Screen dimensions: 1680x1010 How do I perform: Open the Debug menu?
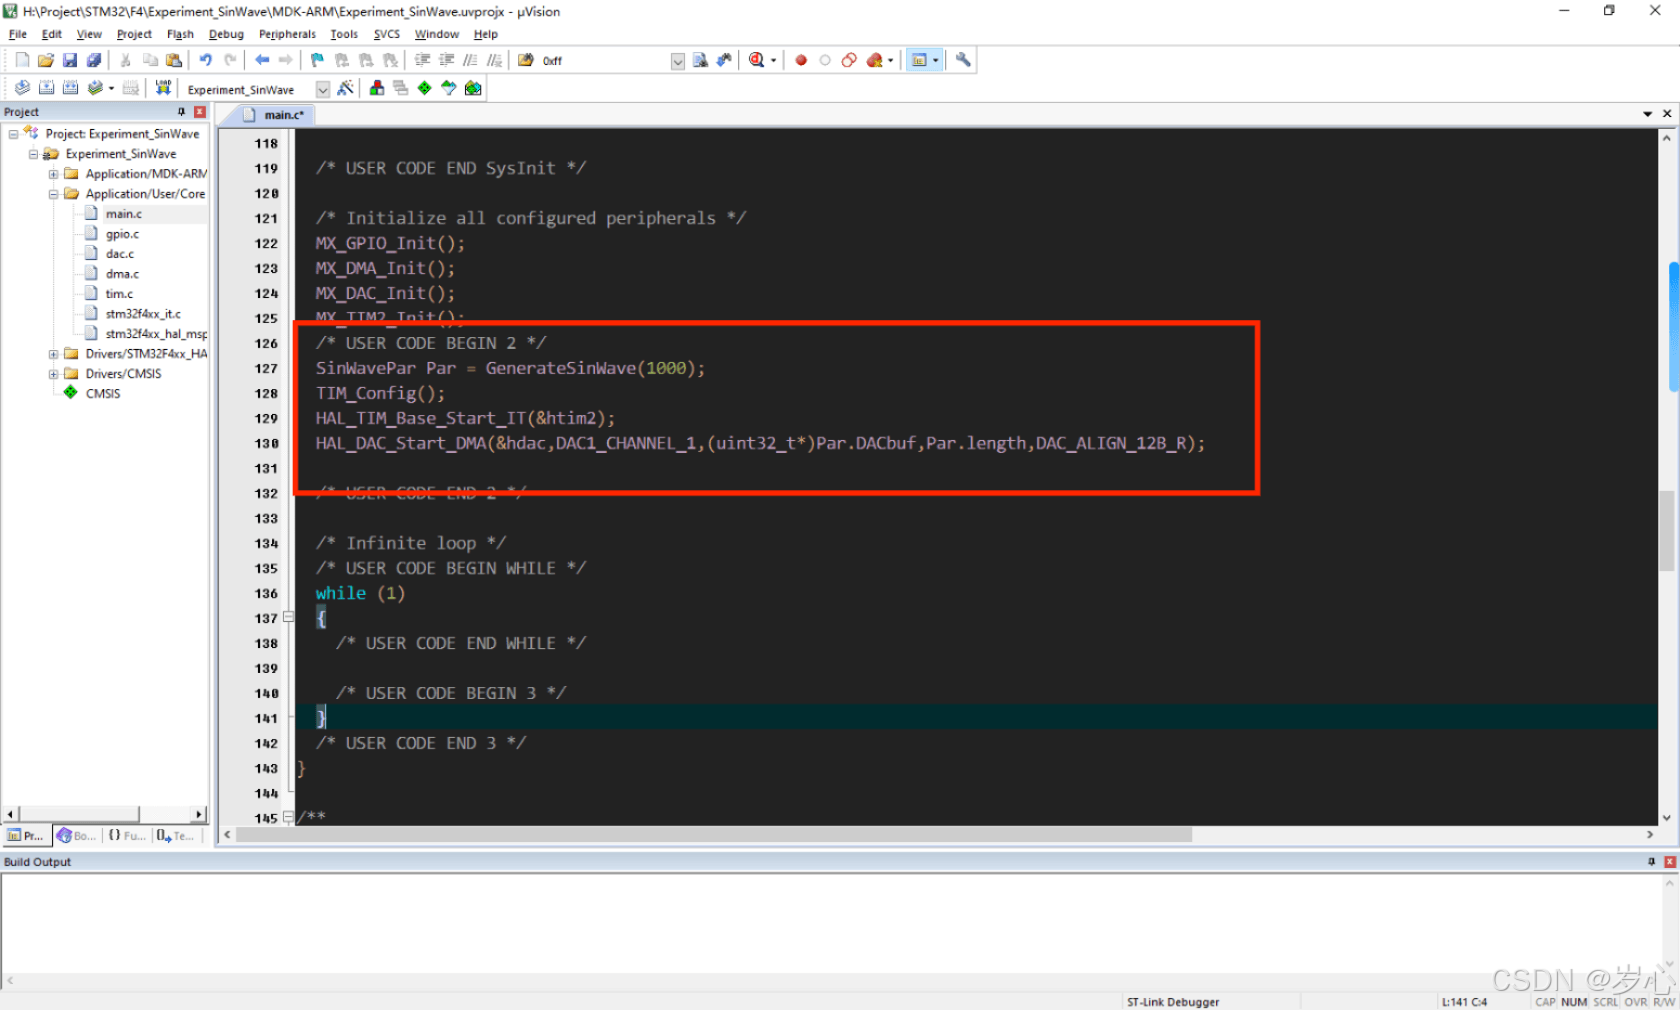pyautogui.click(x=226, y=33)
